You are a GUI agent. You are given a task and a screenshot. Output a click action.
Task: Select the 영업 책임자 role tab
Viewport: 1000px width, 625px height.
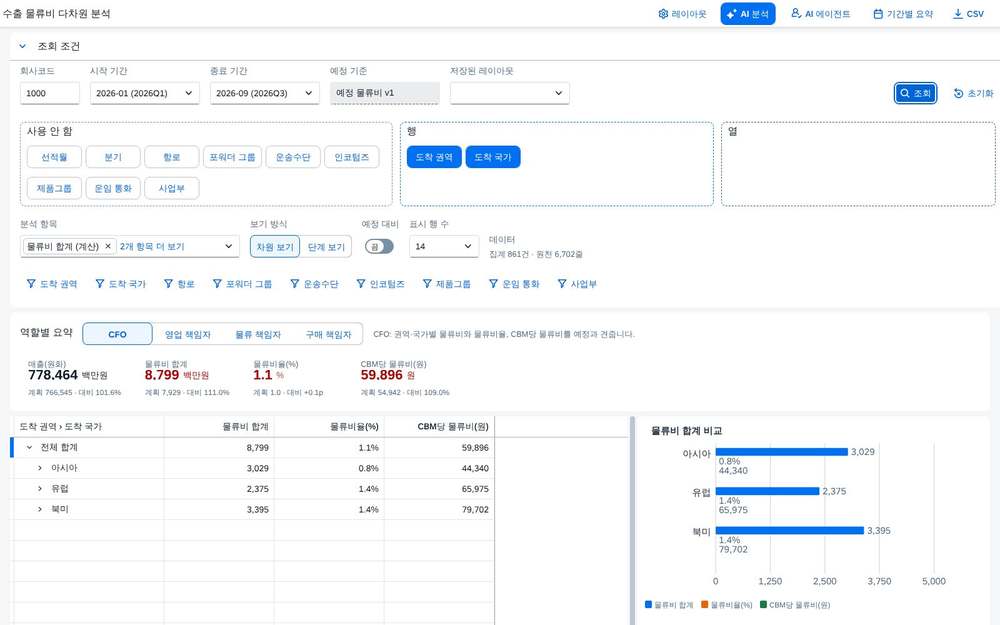188,334
